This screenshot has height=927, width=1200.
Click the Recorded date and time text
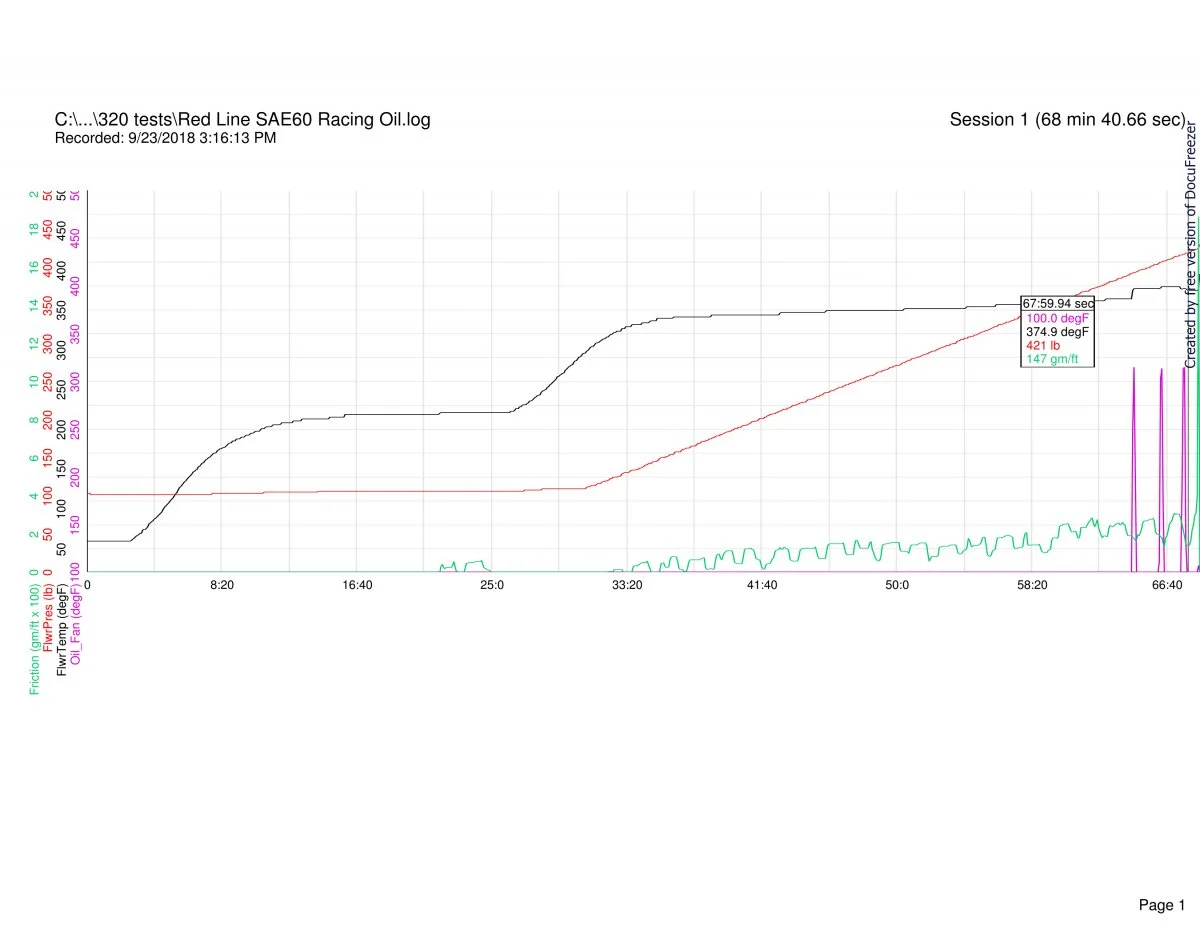pyautogui.click(x=165, y=138)
